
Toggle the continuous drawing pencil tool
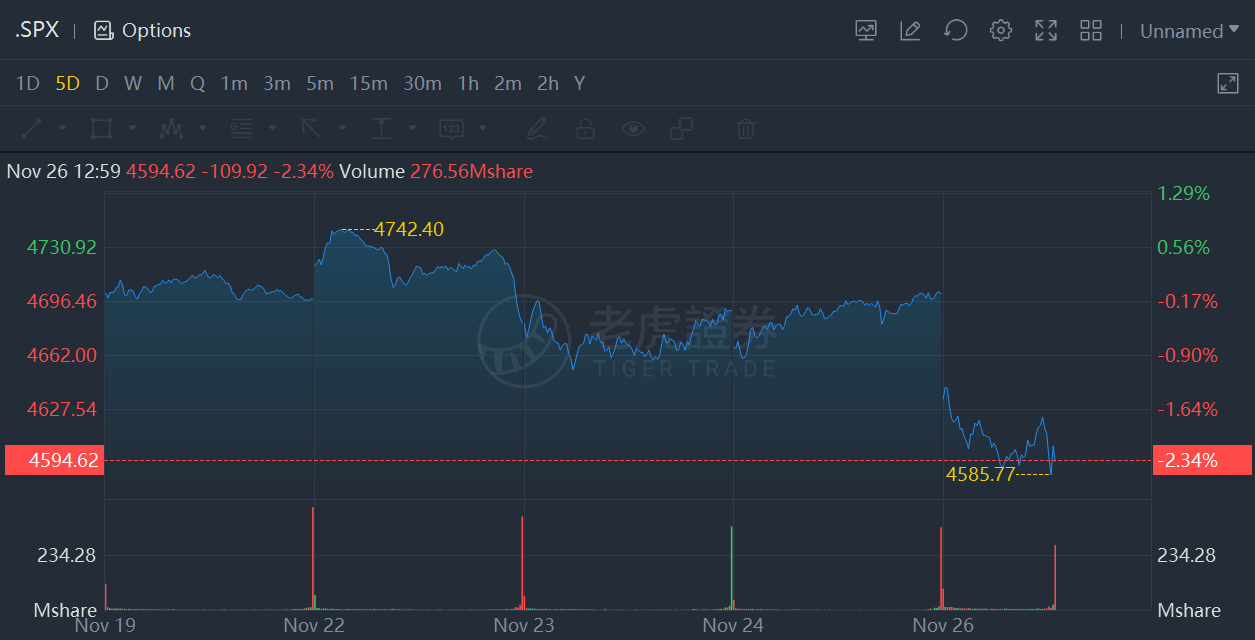click(x=537, y=128)
